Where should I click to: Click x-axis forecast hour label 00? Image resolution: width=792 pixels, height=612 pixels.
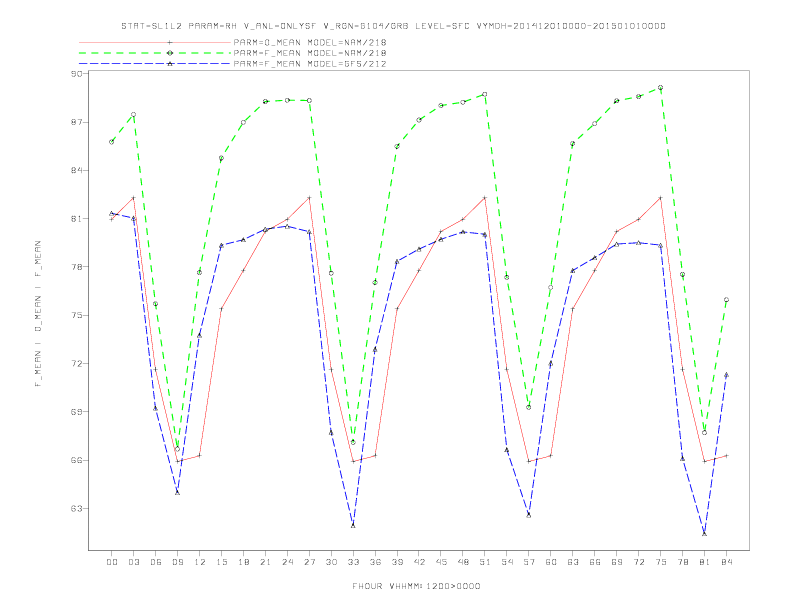[x=112, y=562]
